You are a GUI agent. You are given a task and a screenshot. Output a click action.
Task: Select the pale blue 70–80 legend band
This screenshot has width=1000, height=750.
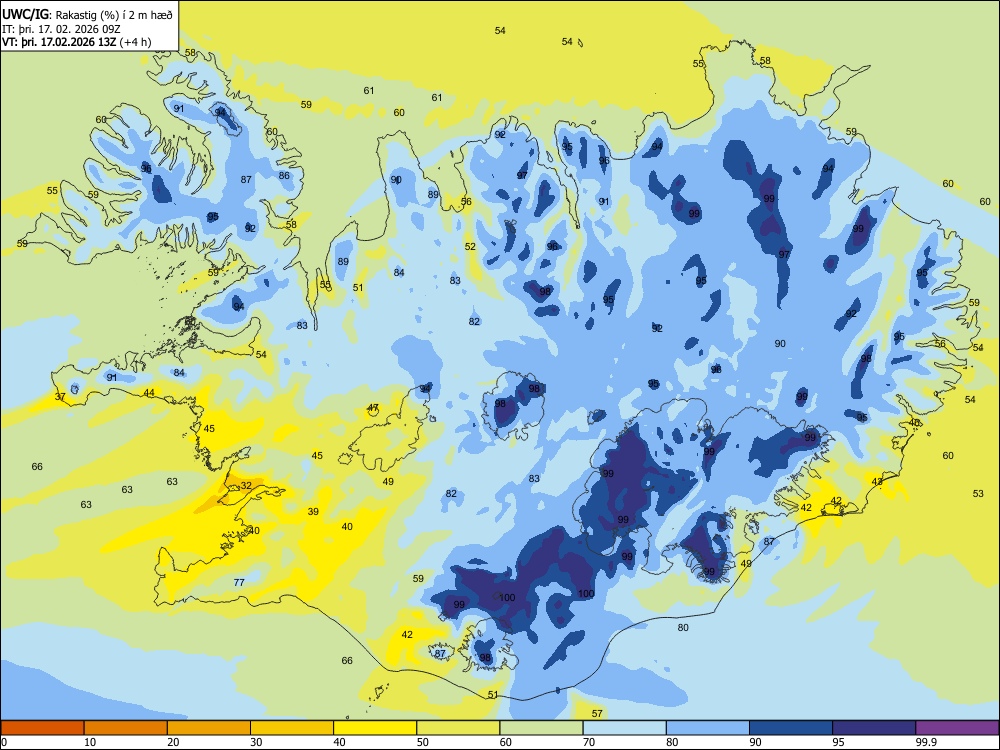tap(624, 728)
